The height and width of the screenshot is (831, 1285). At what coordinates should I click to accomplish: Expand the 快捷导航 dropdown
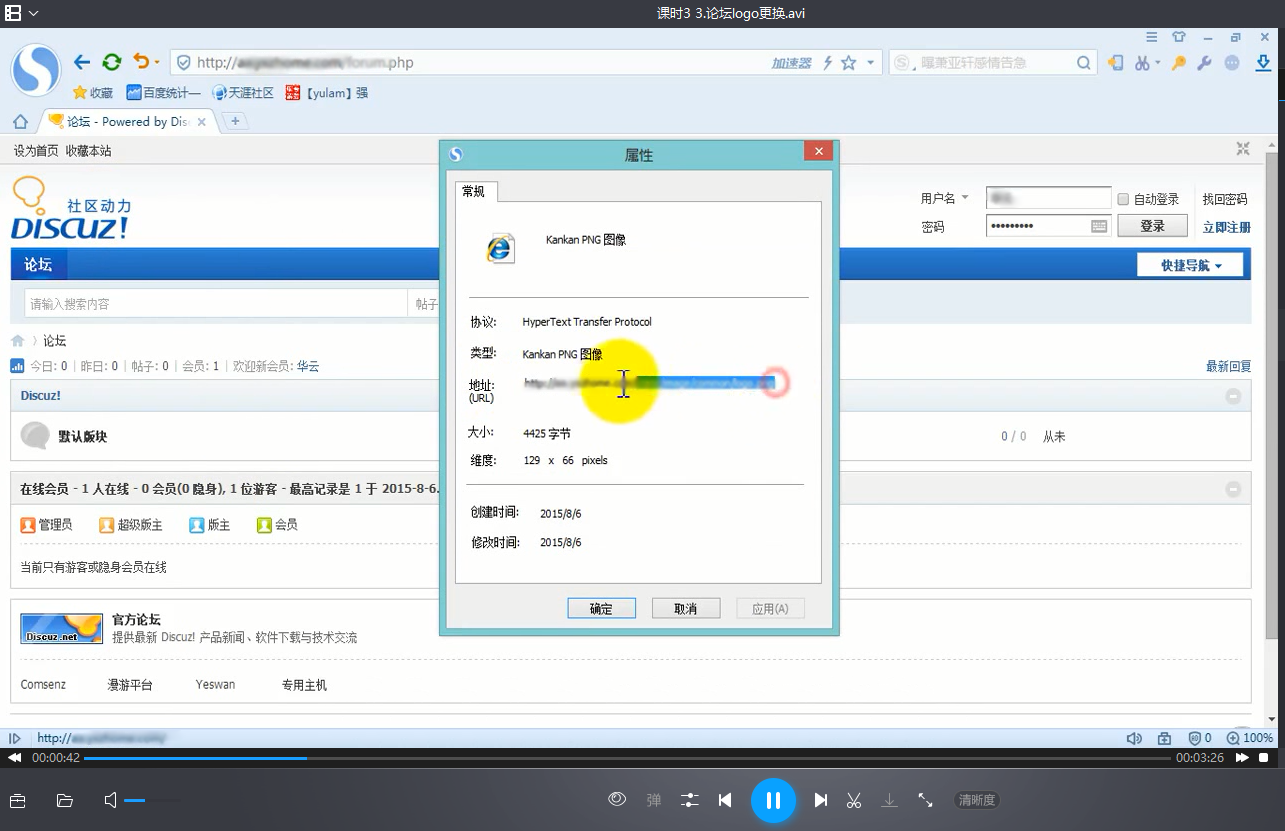[1191, 265]
